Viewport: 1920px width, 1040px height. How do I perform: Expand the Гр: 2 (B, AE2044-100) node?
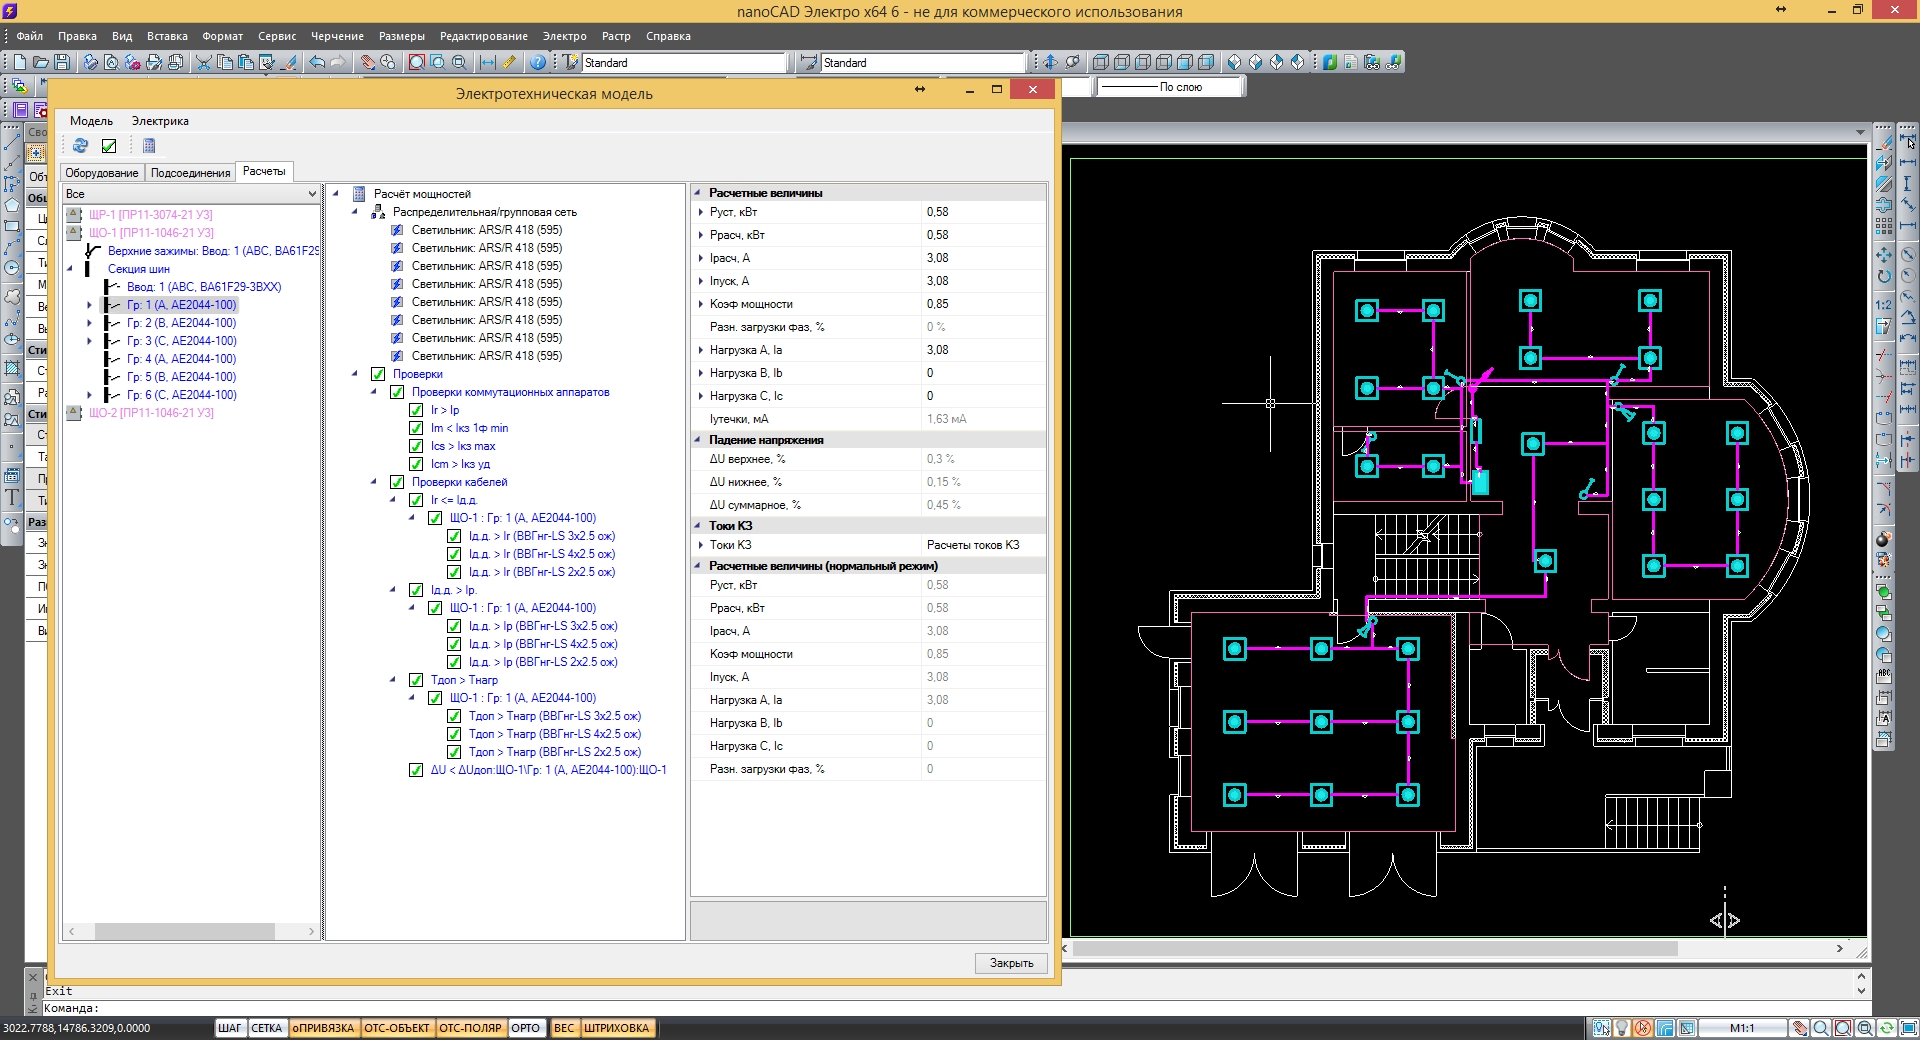[x=89, y=323]
